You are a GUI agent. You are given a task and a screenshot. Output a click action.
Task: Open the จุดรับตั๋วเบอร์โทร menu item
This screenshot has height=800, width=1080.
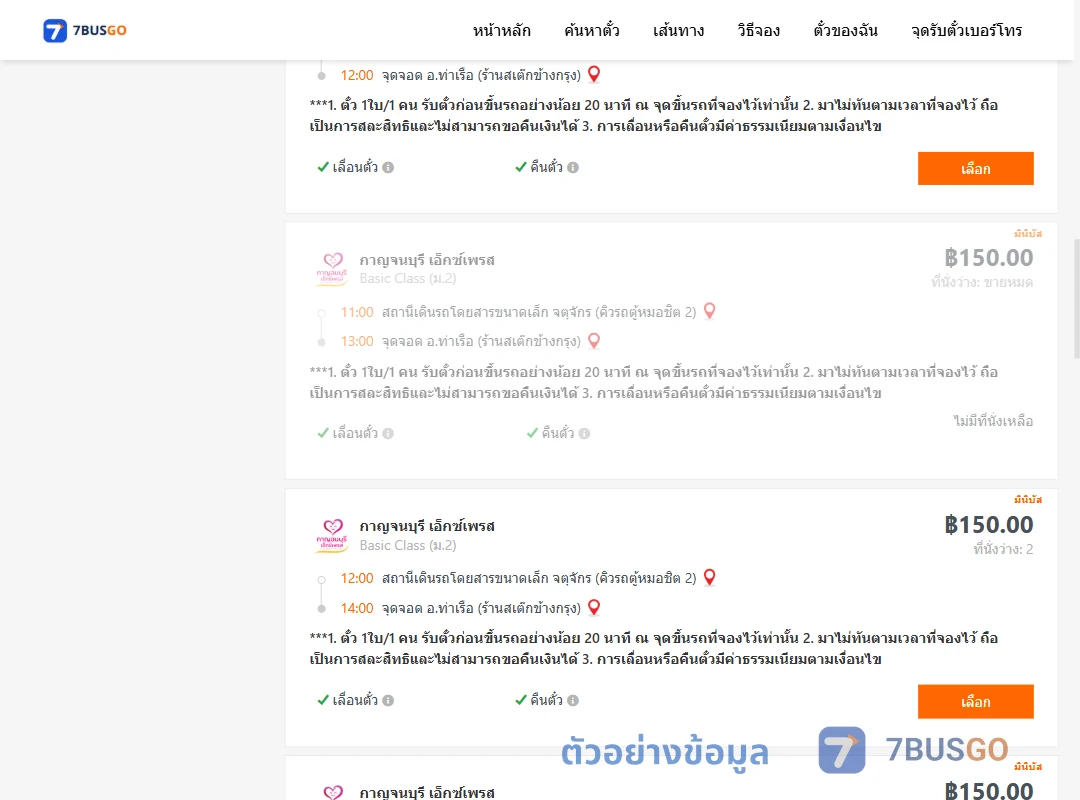click(x=966, y=30)
